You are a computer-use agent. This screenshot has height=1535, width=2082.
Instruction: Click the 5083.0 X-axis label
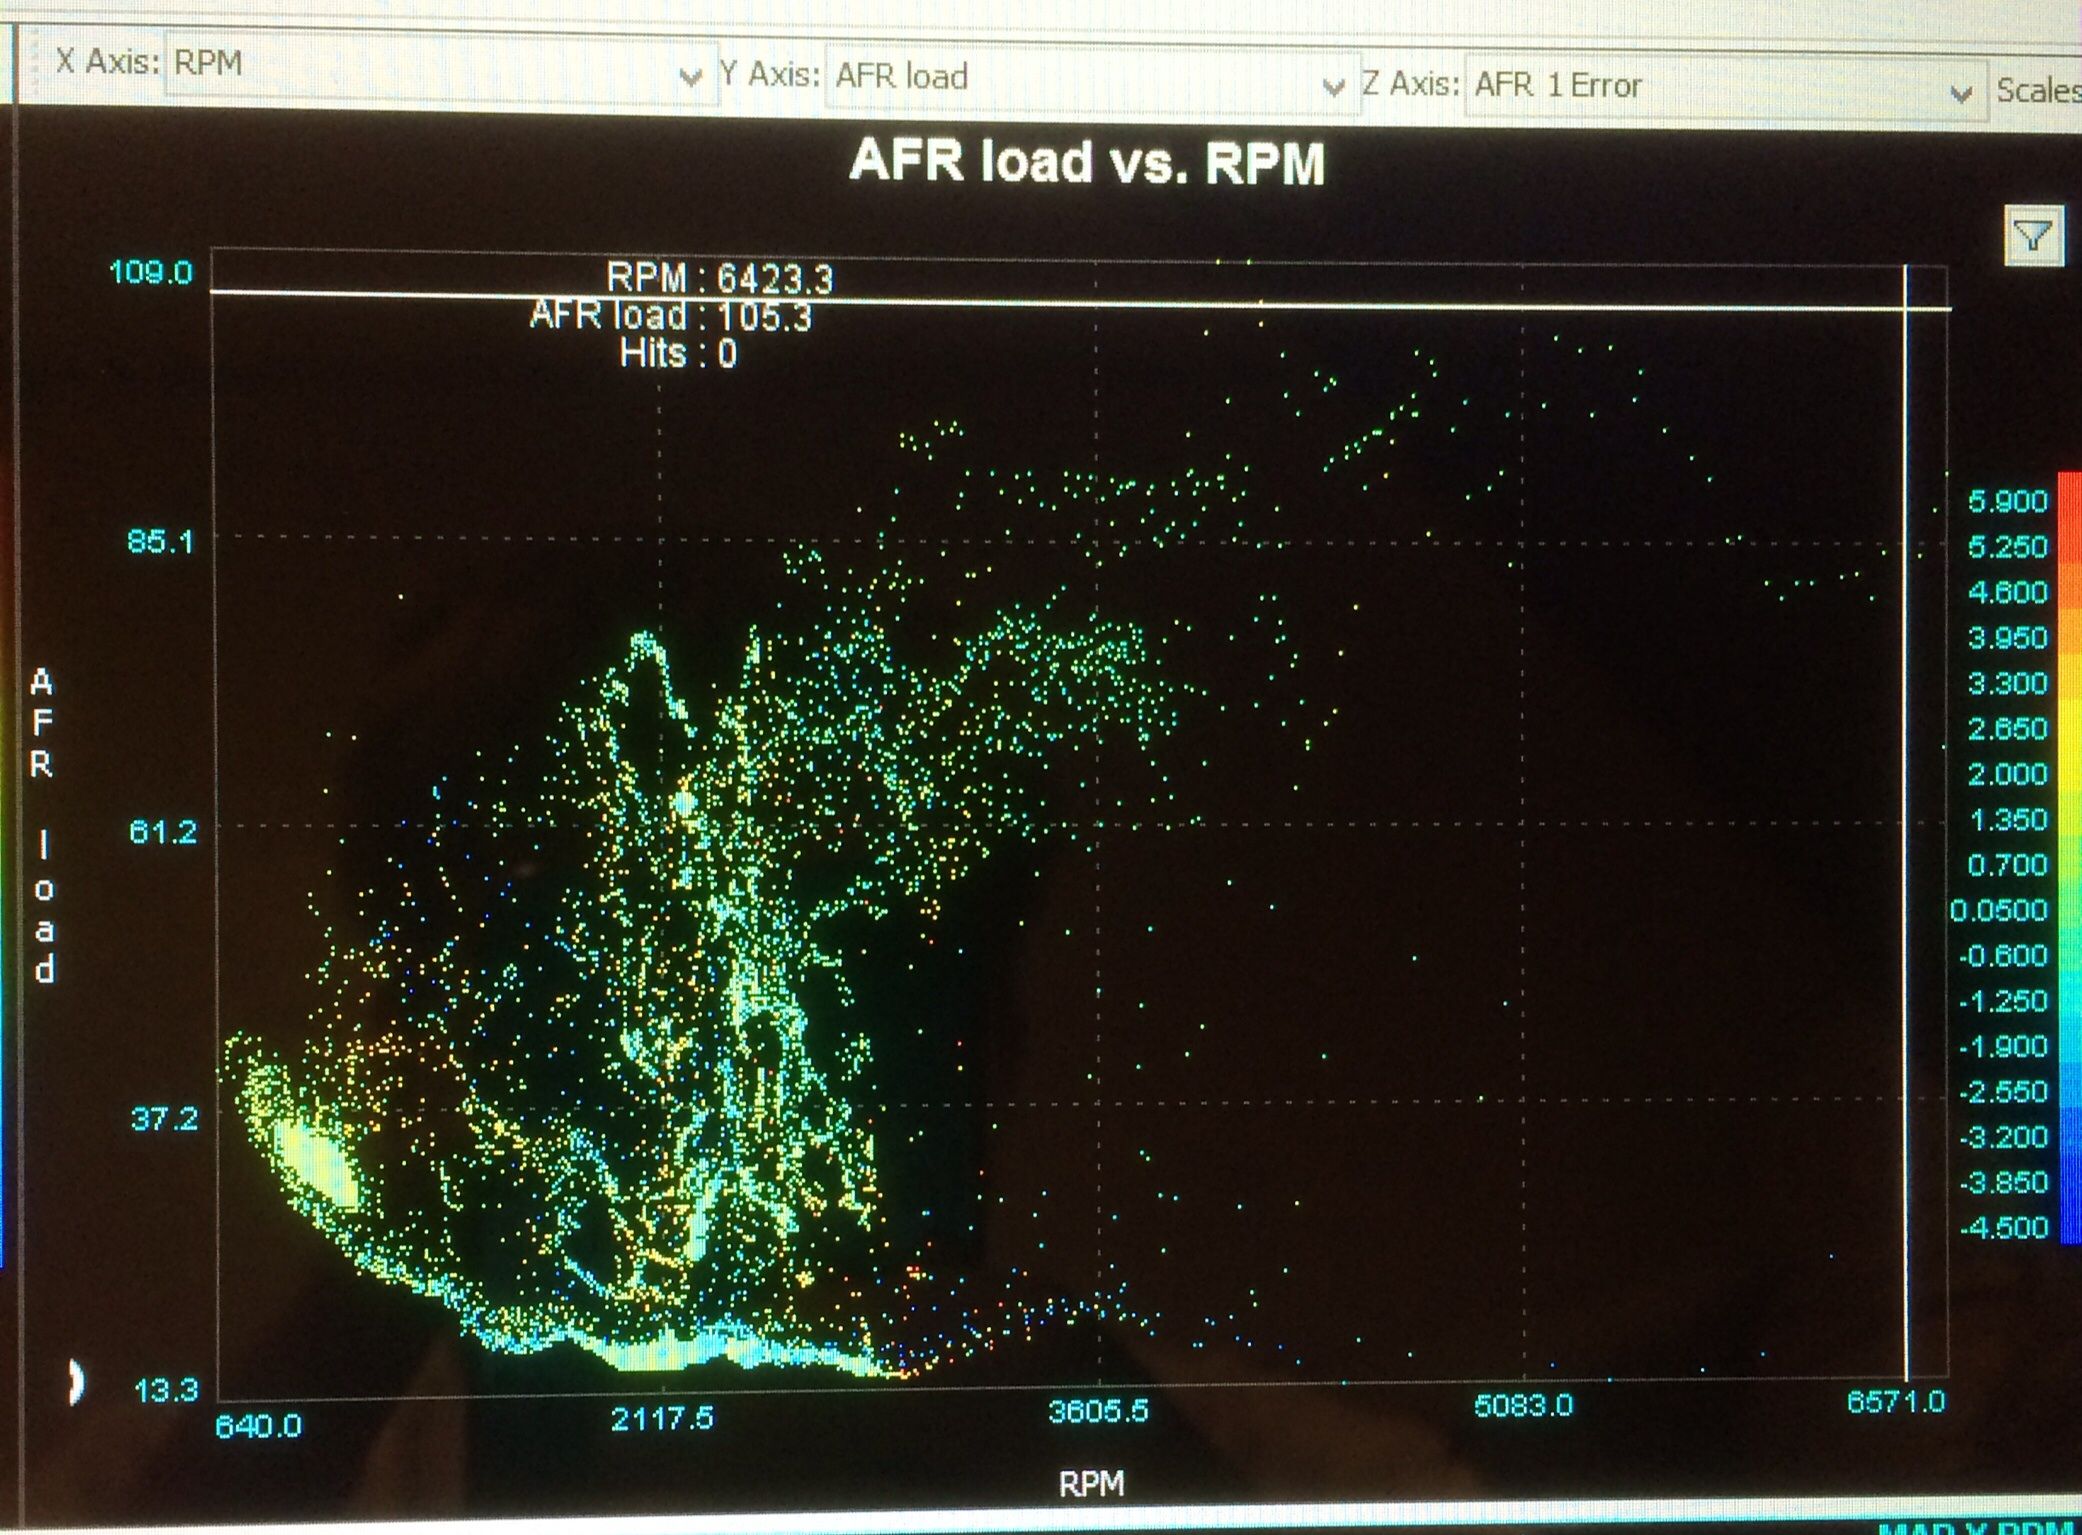tap(1523, 1405)
